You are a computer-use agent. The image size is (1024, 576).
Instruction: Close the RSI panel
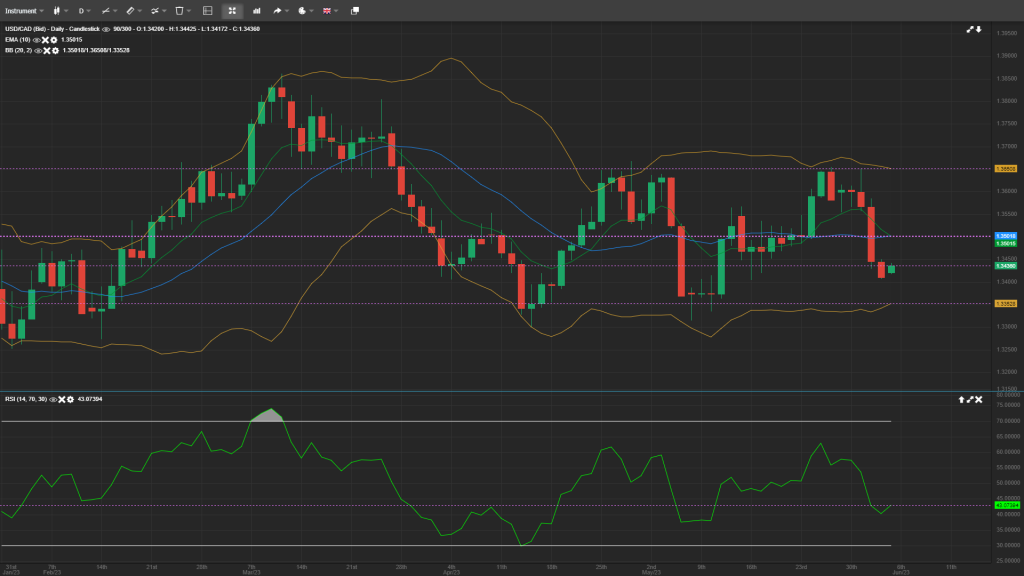978,399
